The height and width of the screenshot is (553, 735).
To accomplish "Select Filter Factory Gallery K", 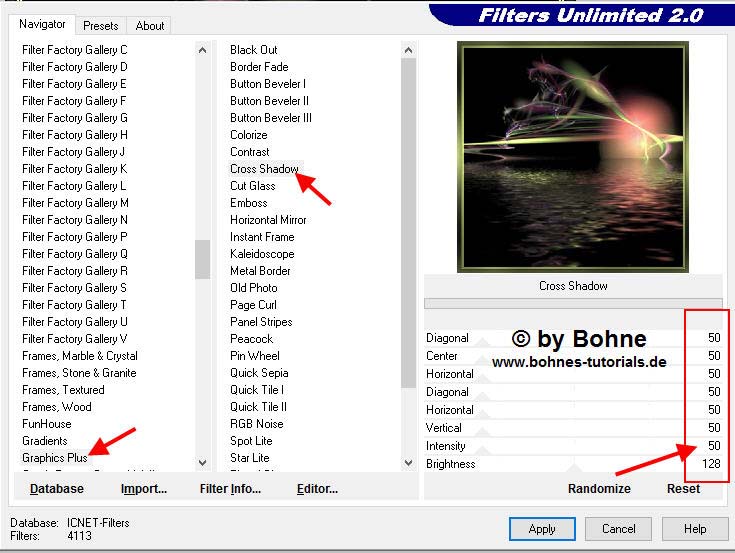I will tap(75, 169).
